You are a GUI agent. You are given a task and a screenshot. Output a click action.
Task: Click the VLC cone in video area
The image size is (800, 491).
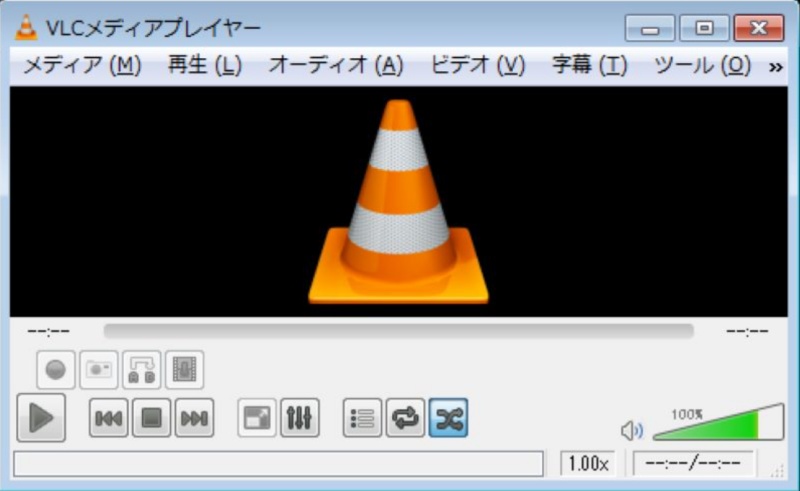click(398, 202)
